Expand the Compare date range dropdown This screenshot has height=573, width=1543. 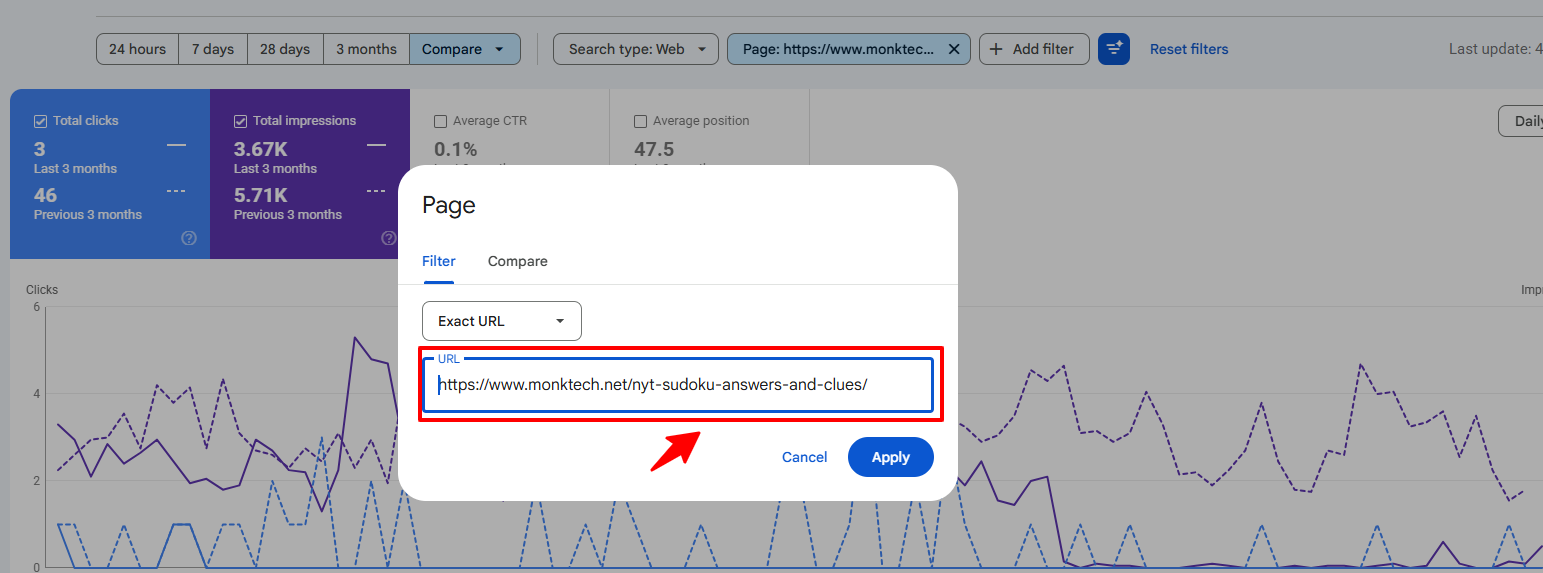click(x=465, y=49)
